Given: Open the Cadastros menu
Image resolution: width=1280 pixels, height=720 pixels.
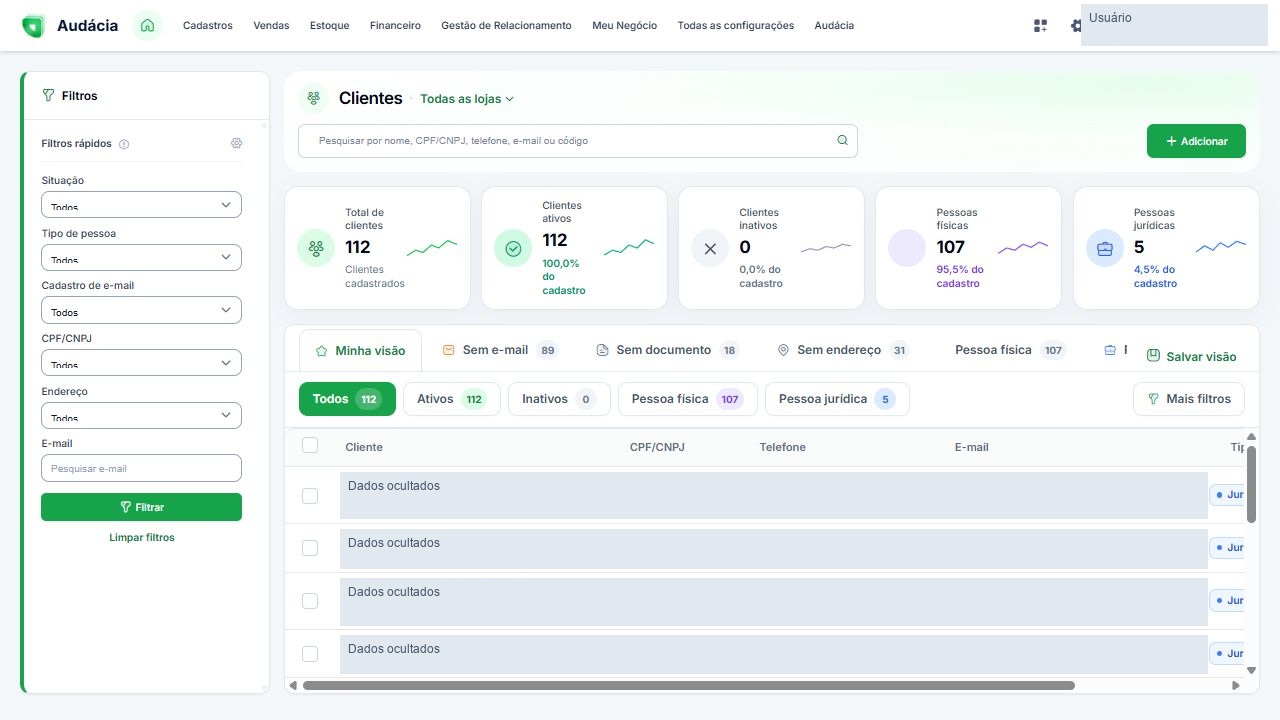Looking at the screenshot, I should click(x=208, y=26).
